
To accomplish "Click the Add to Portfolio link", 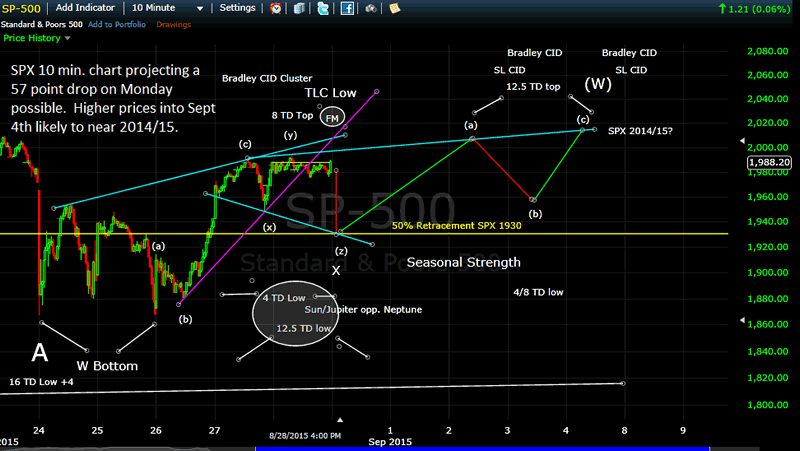I will (117, 24).
